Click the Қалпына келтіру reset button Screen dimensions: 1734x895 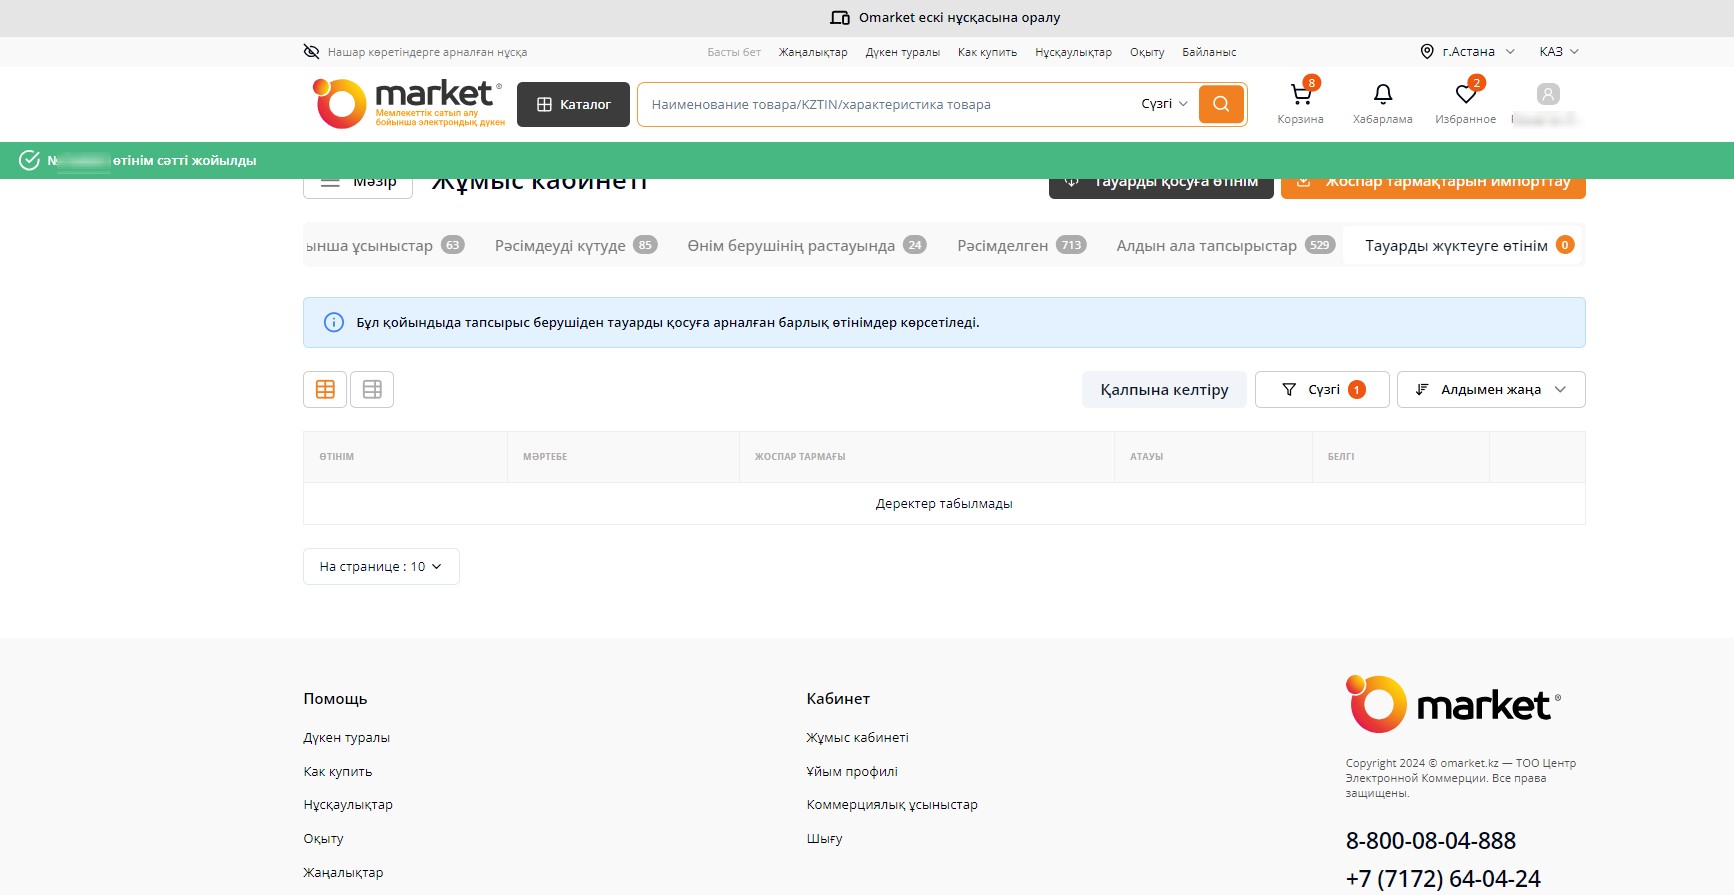point(1164,390)
